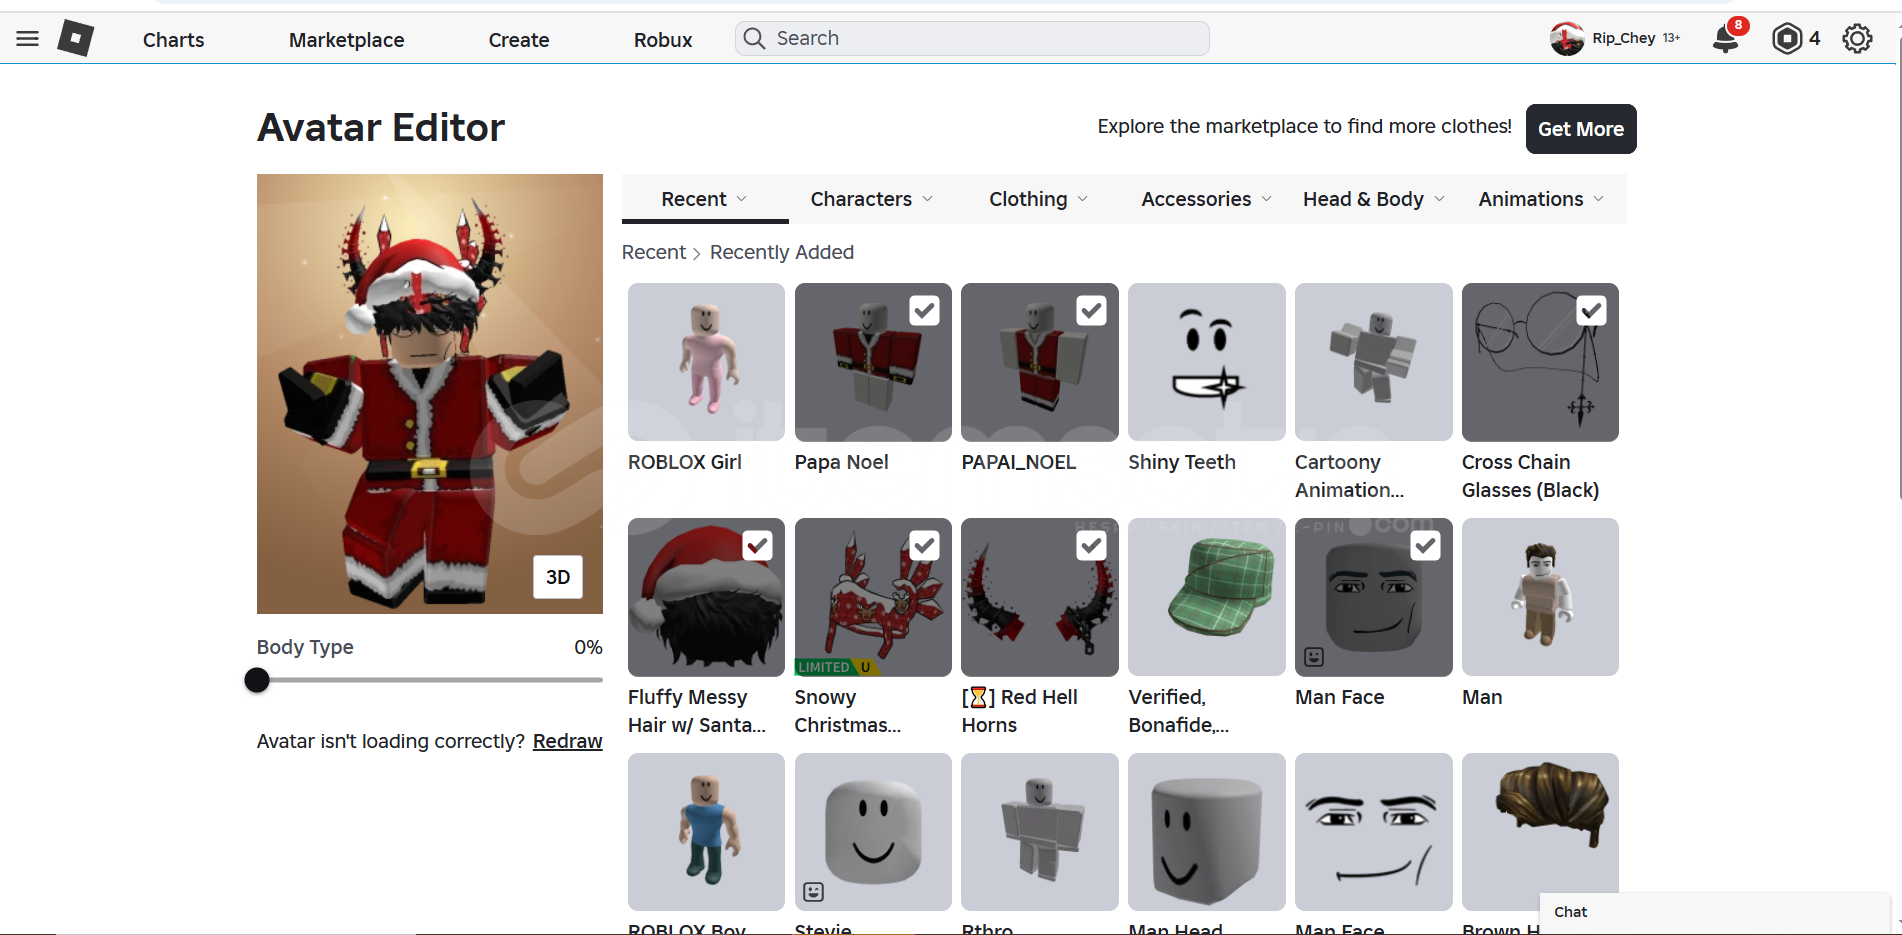Click the '[⌛] Red Hell Horns' label
The height and width of the screenshot is (935, 1902).
pos(1020,711)
